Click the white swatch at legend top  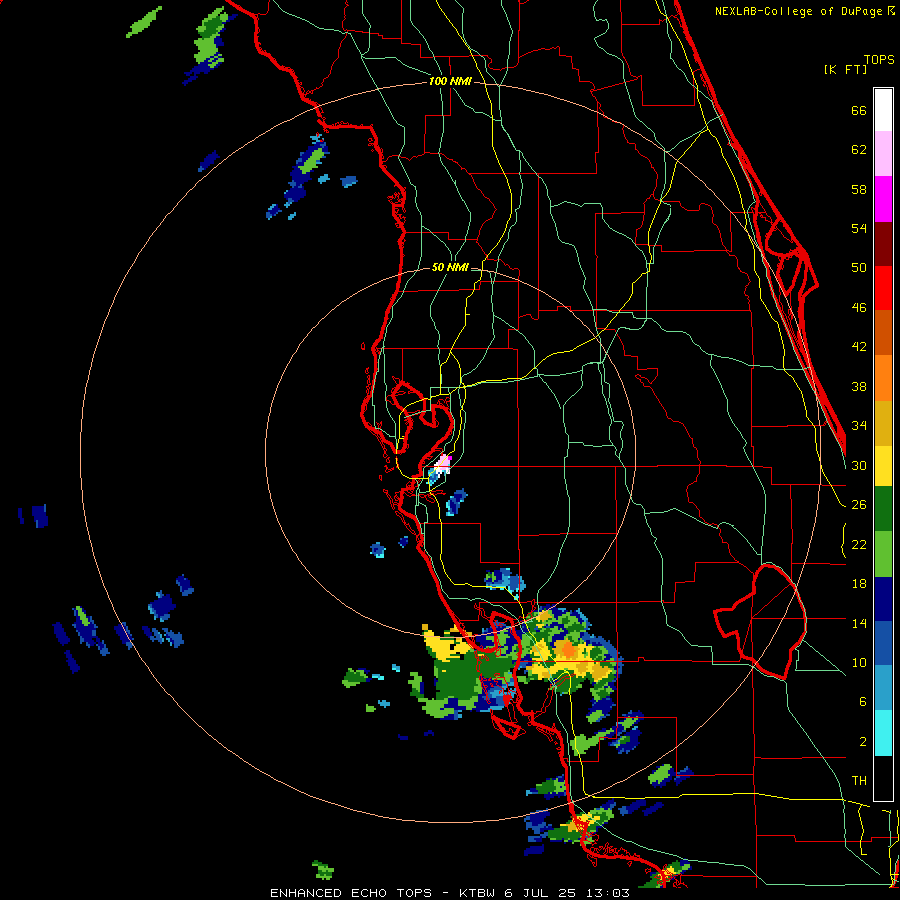coord(883,110)
